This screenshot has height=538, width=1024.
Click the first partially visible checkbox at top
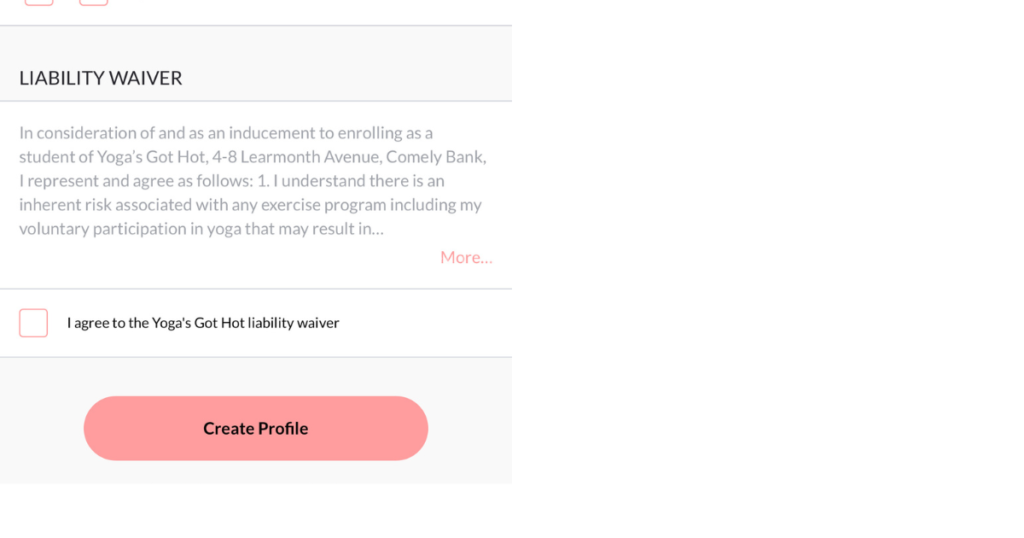click(39, 2)
